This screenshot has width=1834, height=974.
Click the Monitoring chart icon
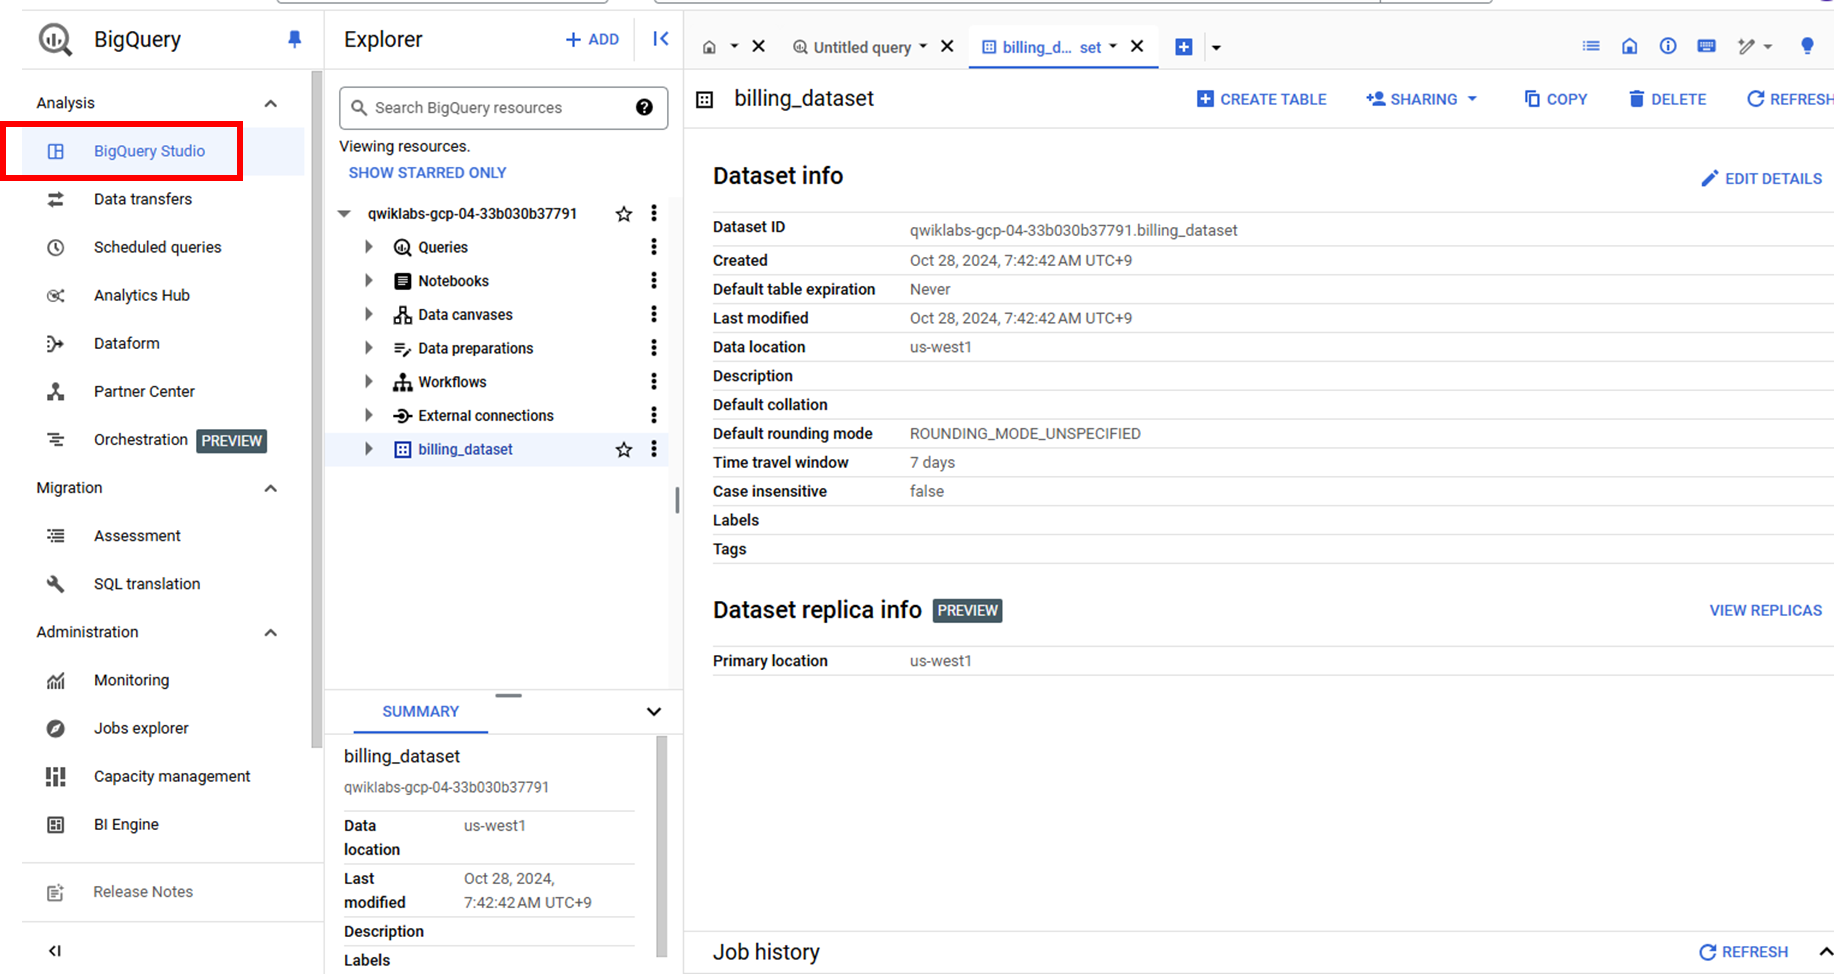tap(55, 680)
